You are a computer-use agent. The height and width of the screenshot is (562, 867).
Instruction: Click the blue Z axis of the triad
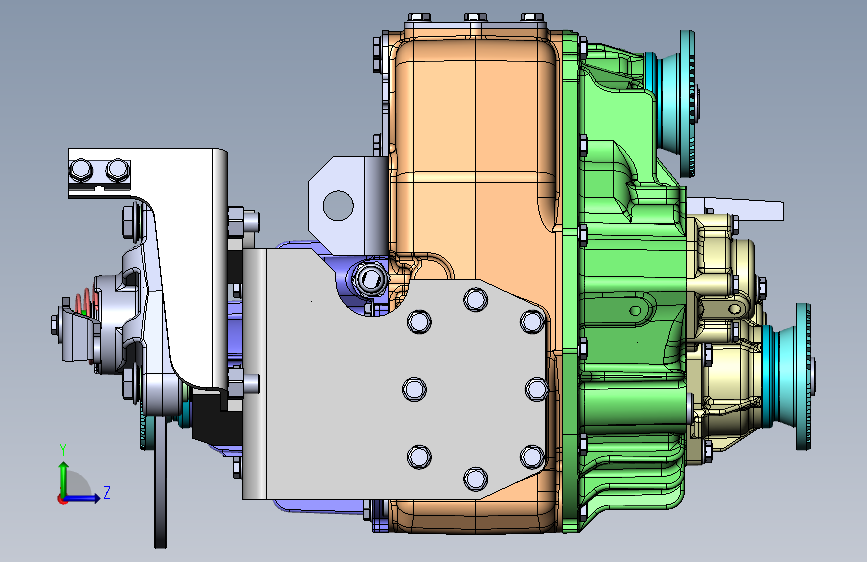pos(83,498)
